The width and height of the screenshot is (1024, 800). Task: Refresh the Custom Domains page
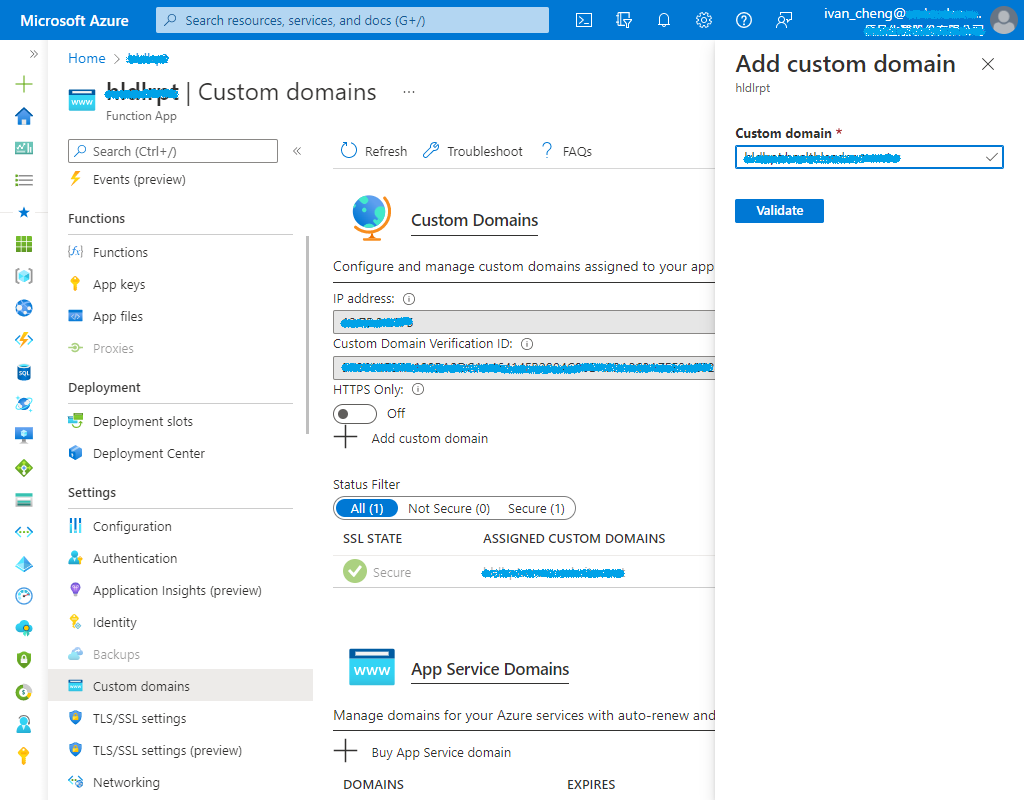pos(372,151)
